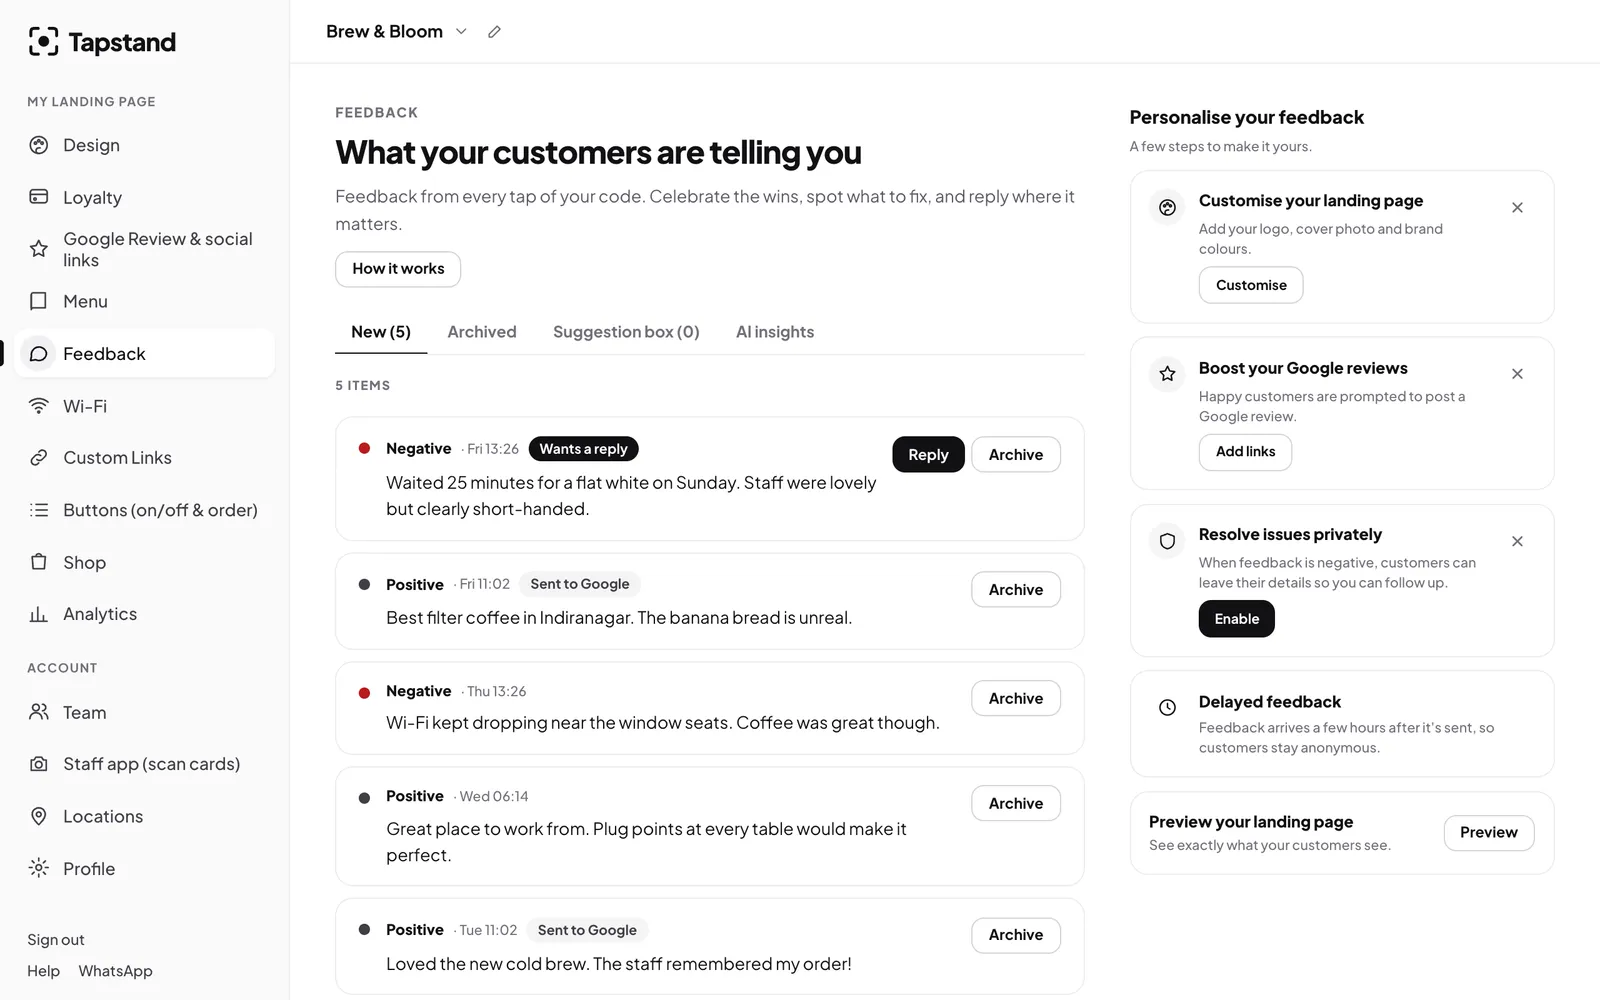Screen dimensions: 1600x1000
Task: Reply to the flat white negative feedback
Action: (x=928, y=455)
